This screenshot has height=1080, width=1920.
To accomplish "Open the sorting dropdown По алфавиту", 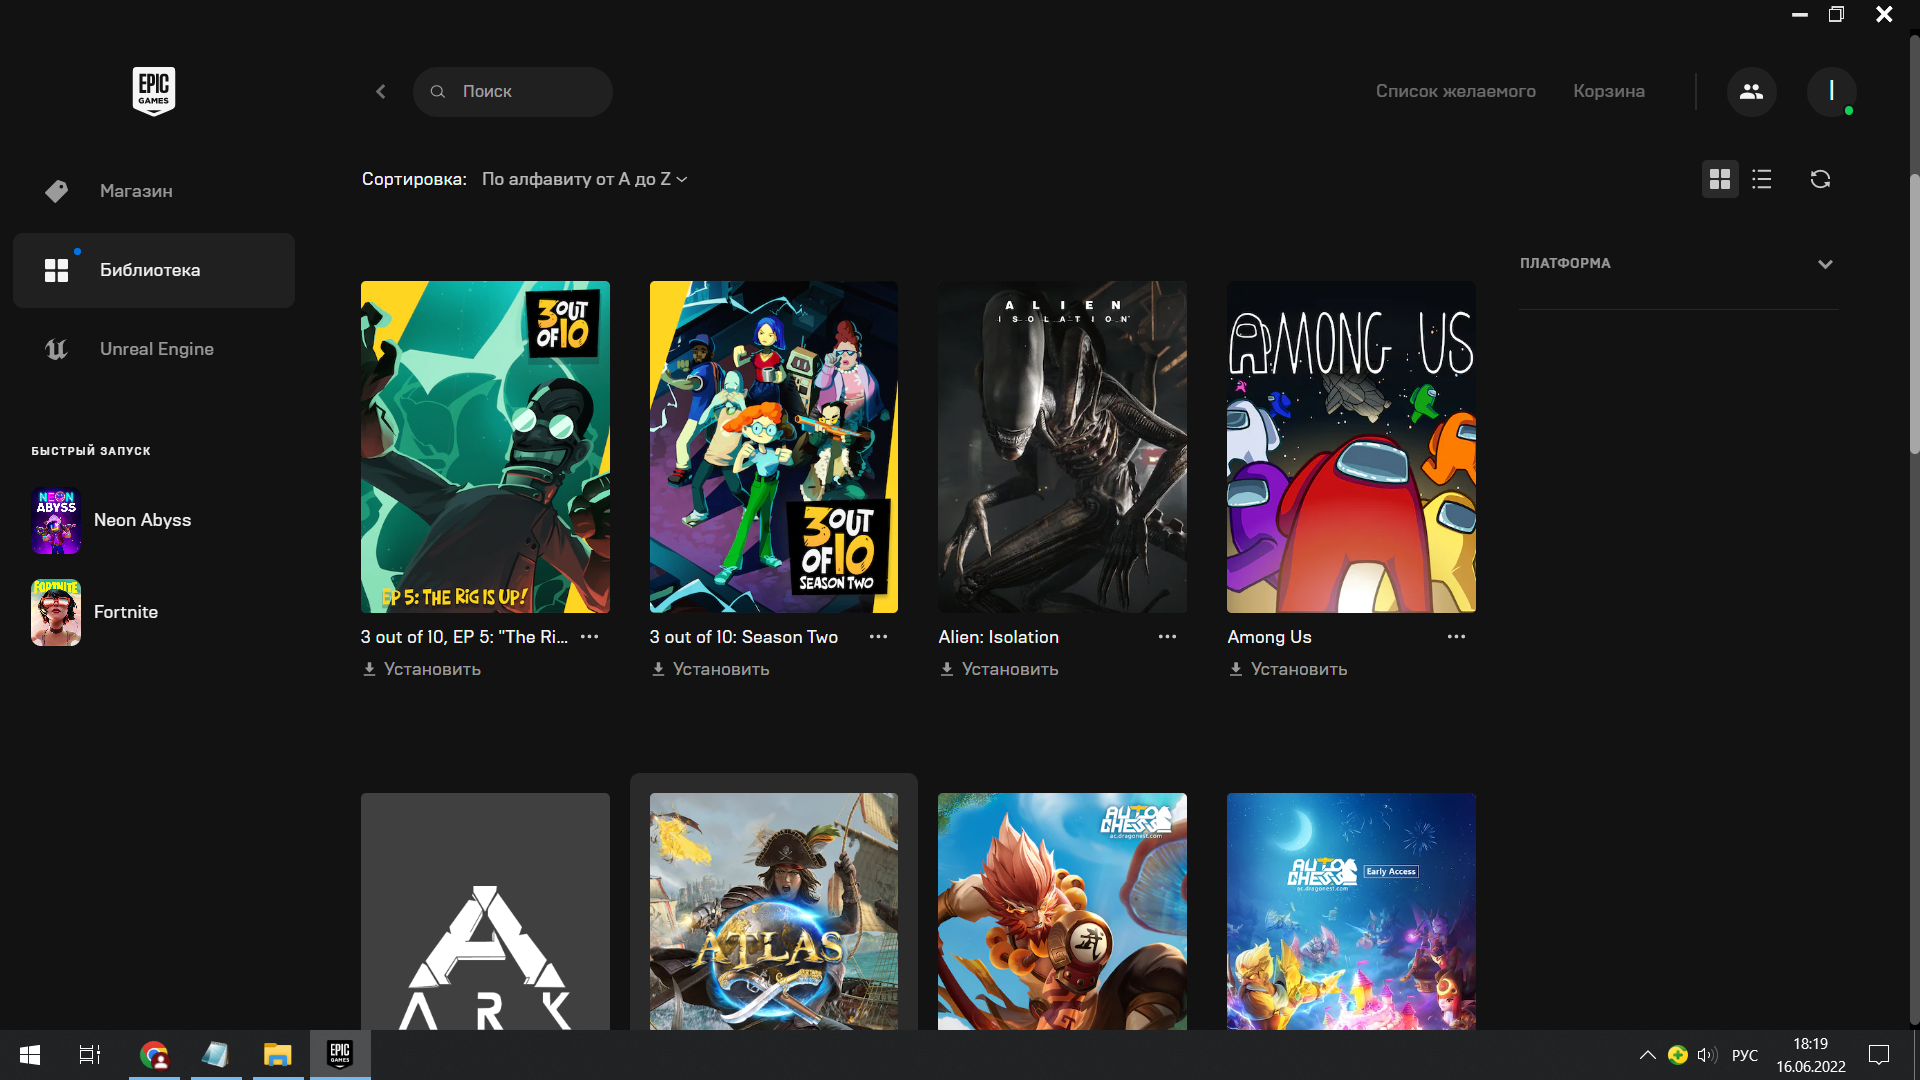I will point(584,179).
